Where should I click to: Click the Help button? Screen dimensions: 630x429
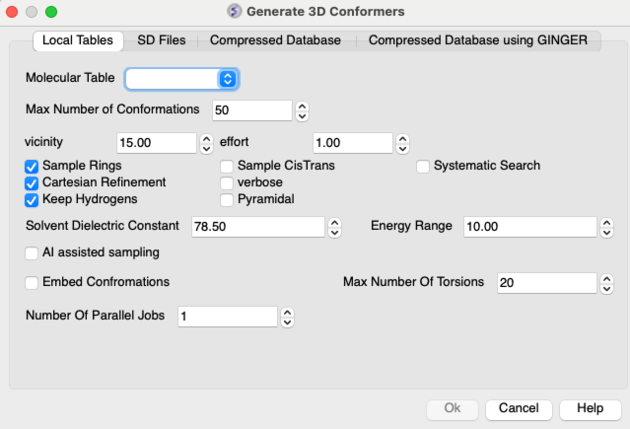click(590, 409)
